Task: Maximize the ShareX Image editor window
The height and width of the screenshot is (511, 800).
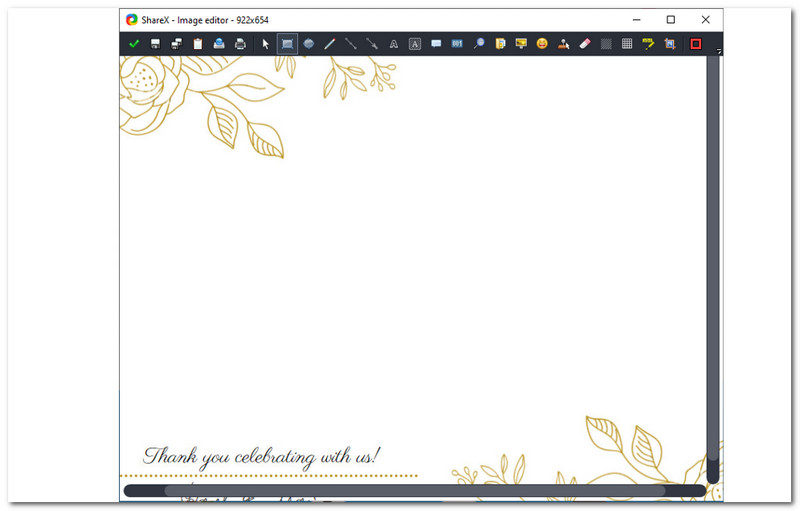Action: pos(671,19)
